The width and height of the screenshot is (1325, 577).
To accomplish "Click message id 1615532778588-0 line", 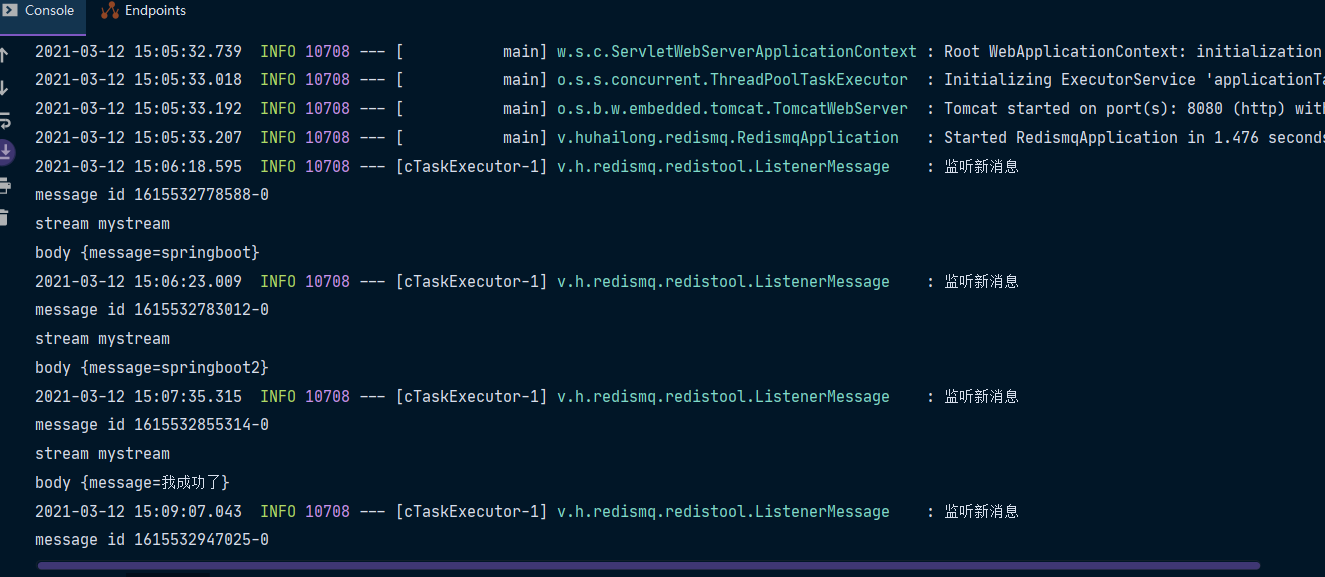I will (x=152, y=195).
